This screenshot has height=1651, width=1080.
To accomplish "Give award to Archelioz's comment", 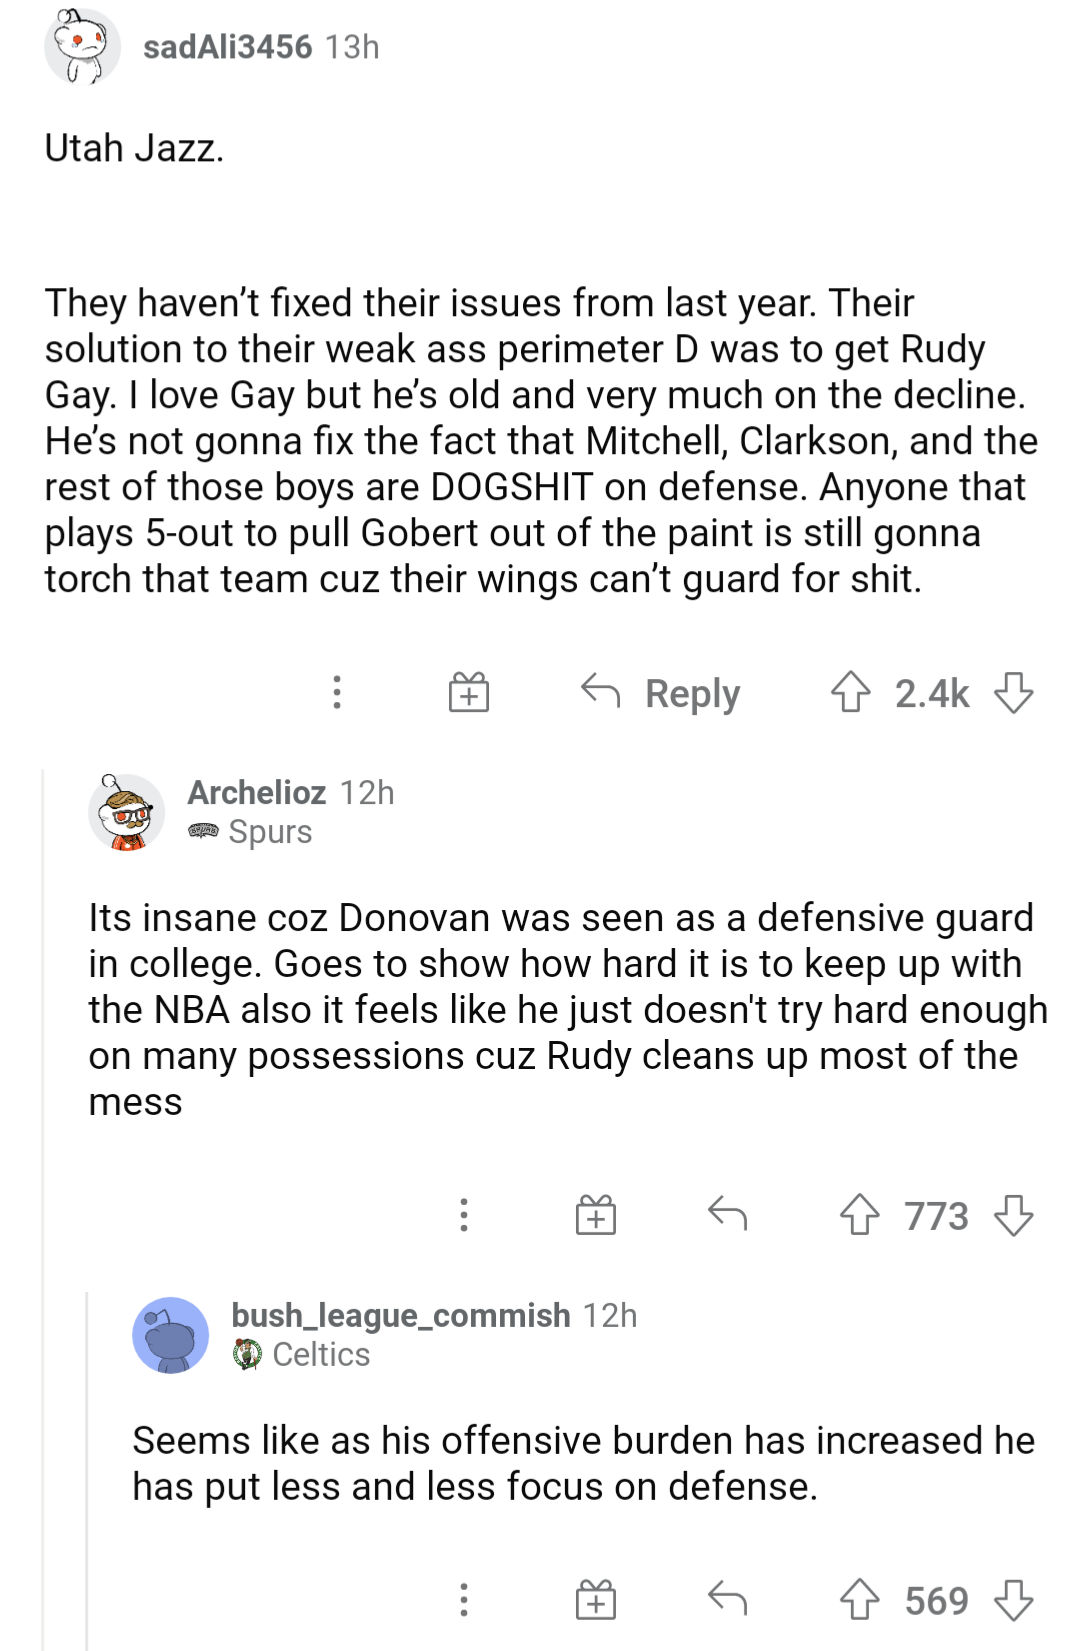I will (595, 1215).
